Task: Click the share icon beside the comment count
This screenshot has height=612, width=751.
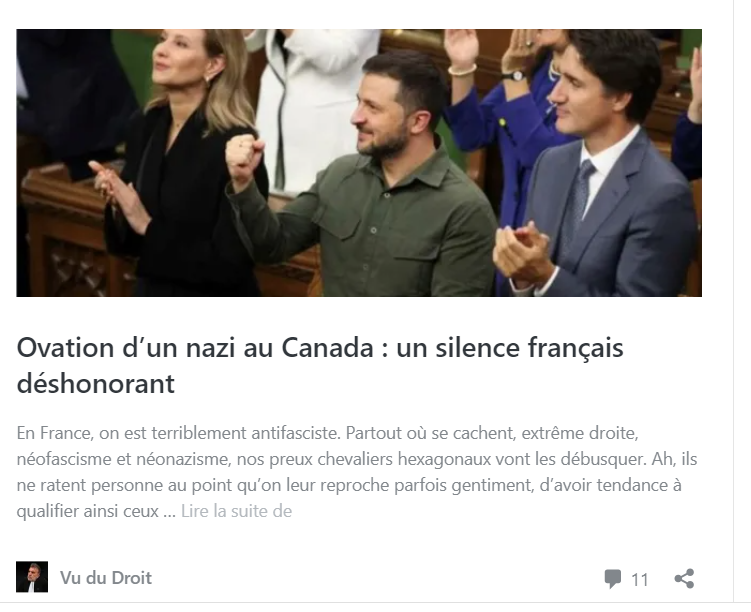Action: tap(684, 578)
